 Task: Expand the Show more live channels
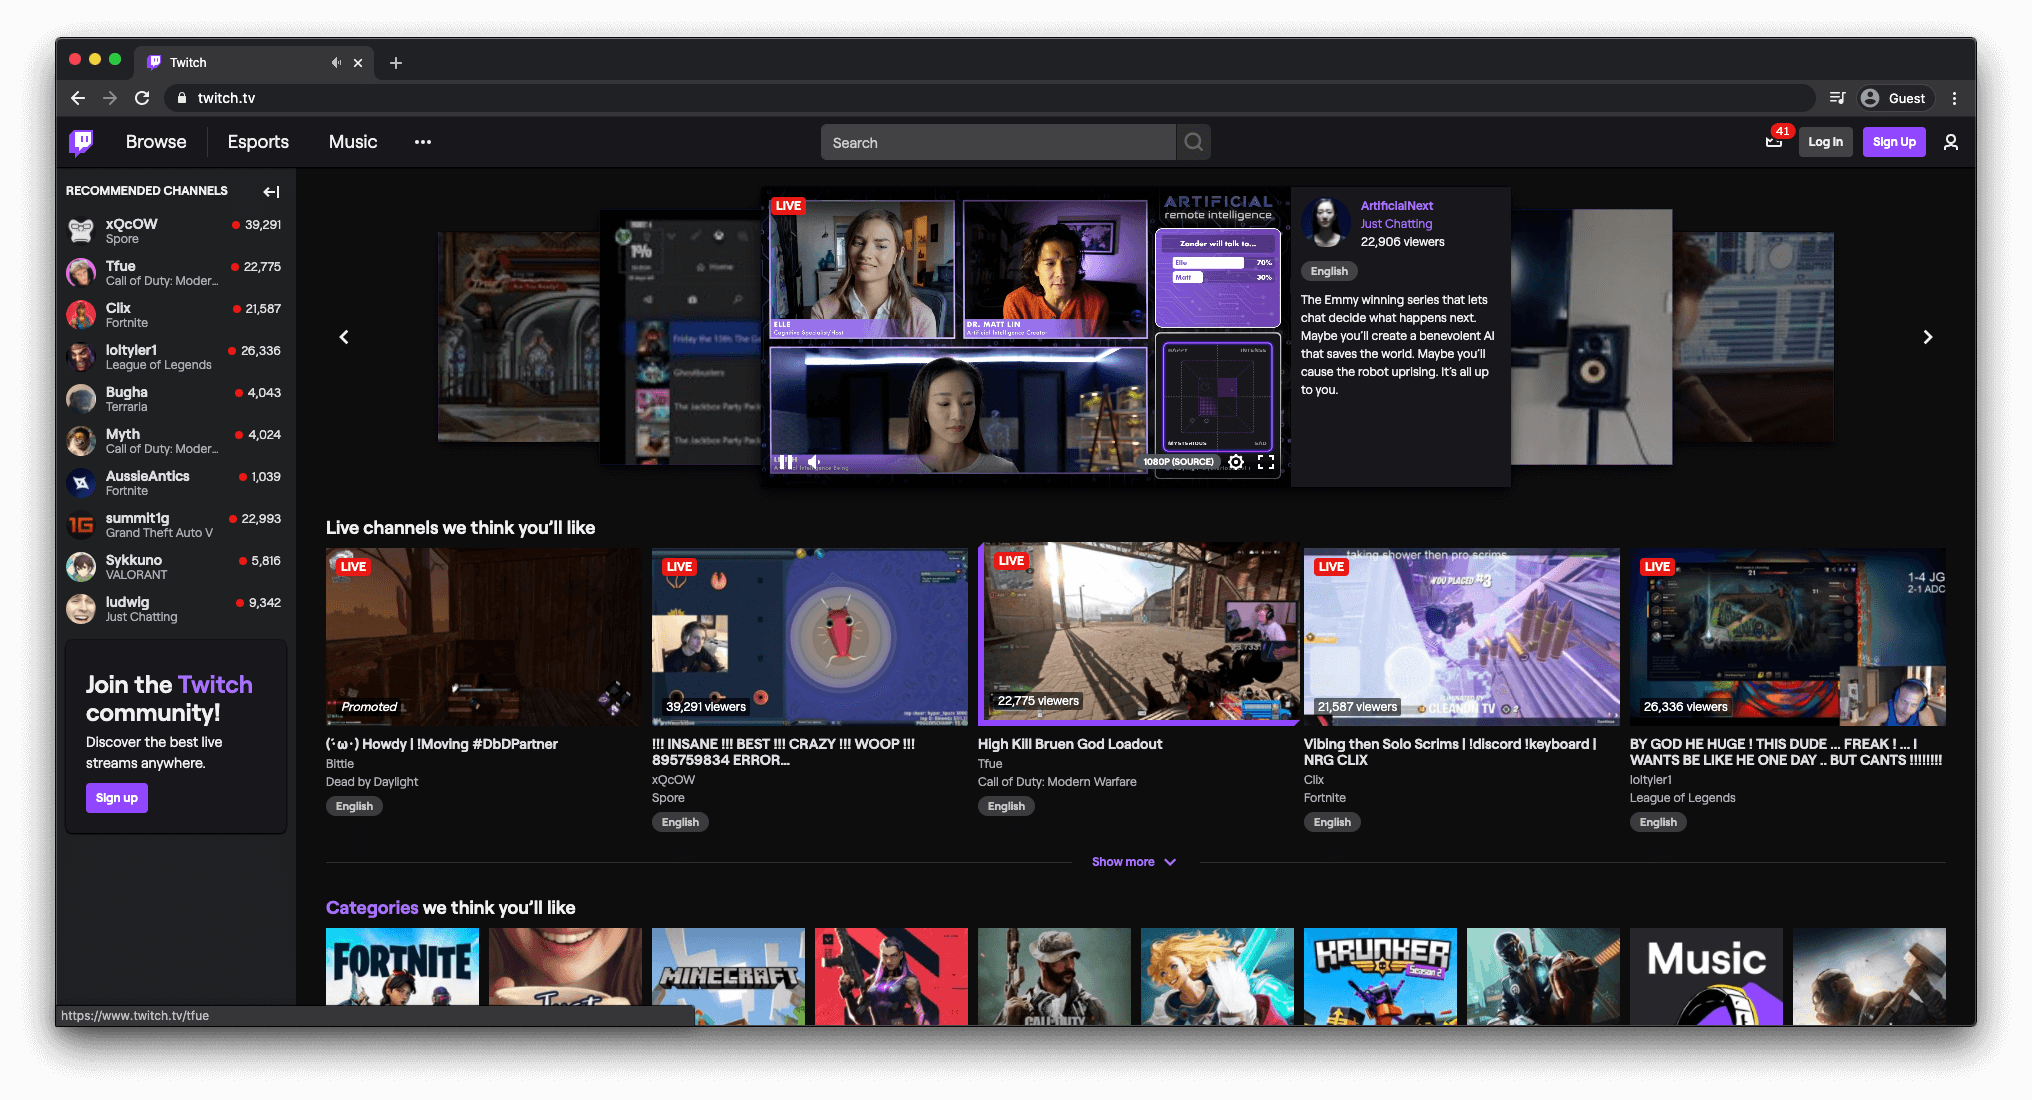pos(1135,860)
